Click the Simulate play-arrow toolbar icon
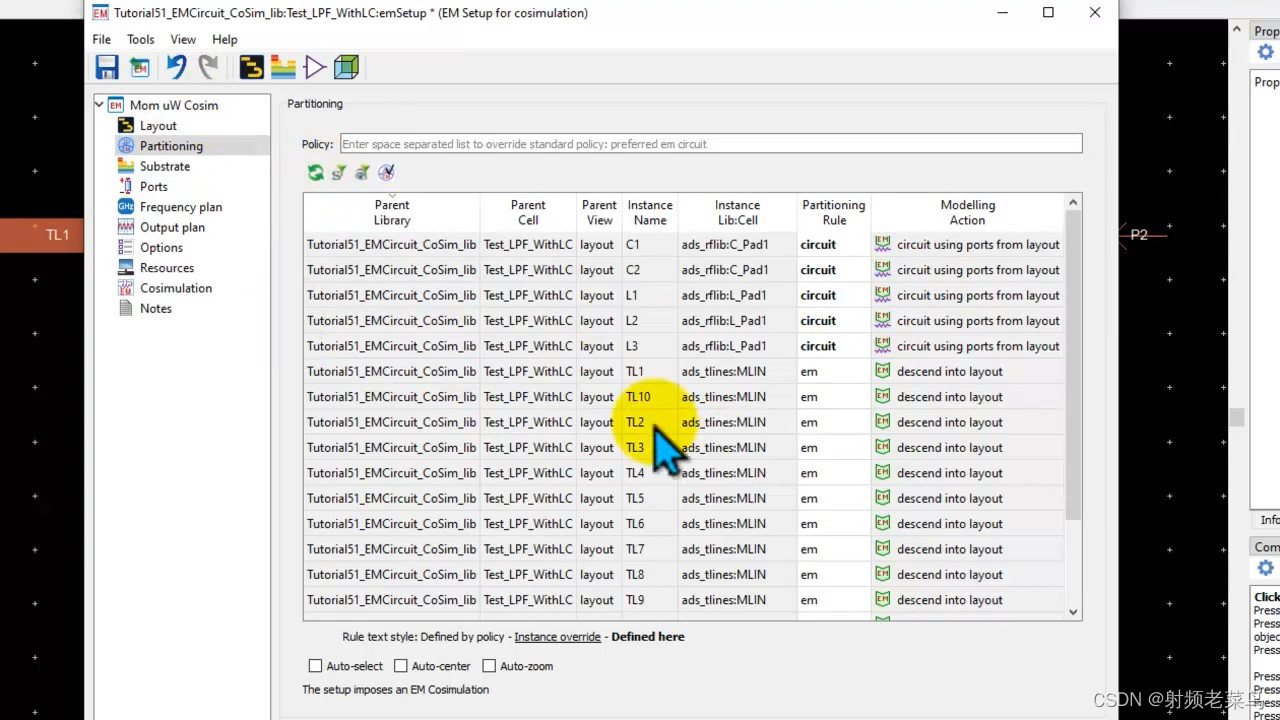Viewport: 1280px width, 720px height. [x=313, y=66]
